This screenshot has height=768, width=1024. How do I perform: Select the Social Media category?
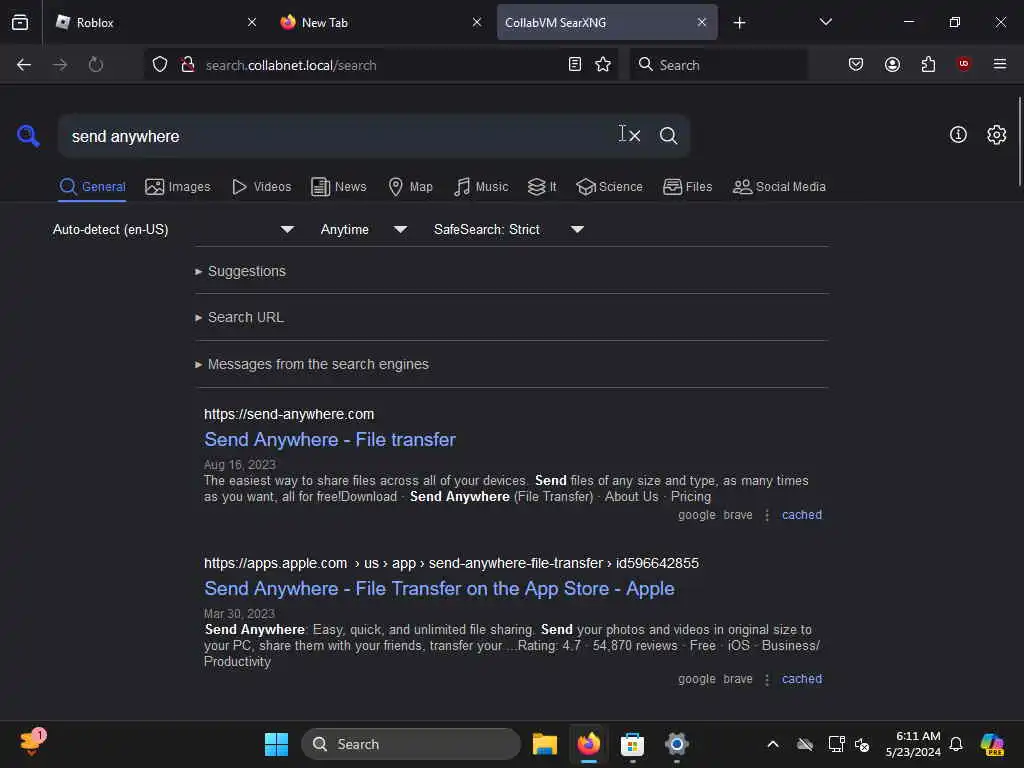click(779, 187)
